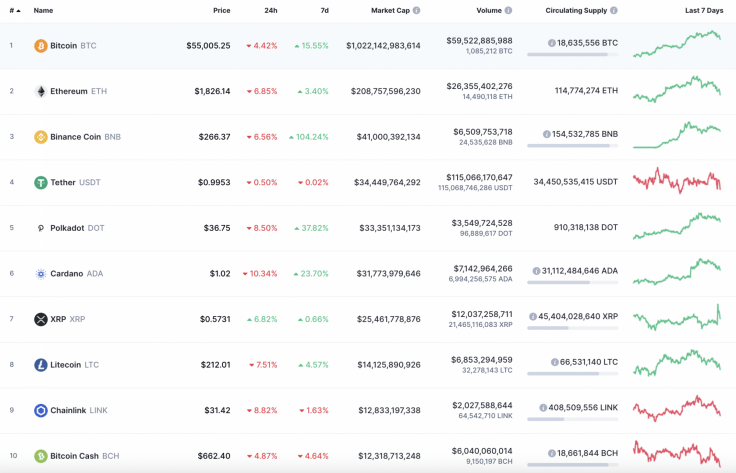Click Bitcoin market cap $1,022,142,983,614
This screenshot has width=736, height=473.
[x=383, y=46]
